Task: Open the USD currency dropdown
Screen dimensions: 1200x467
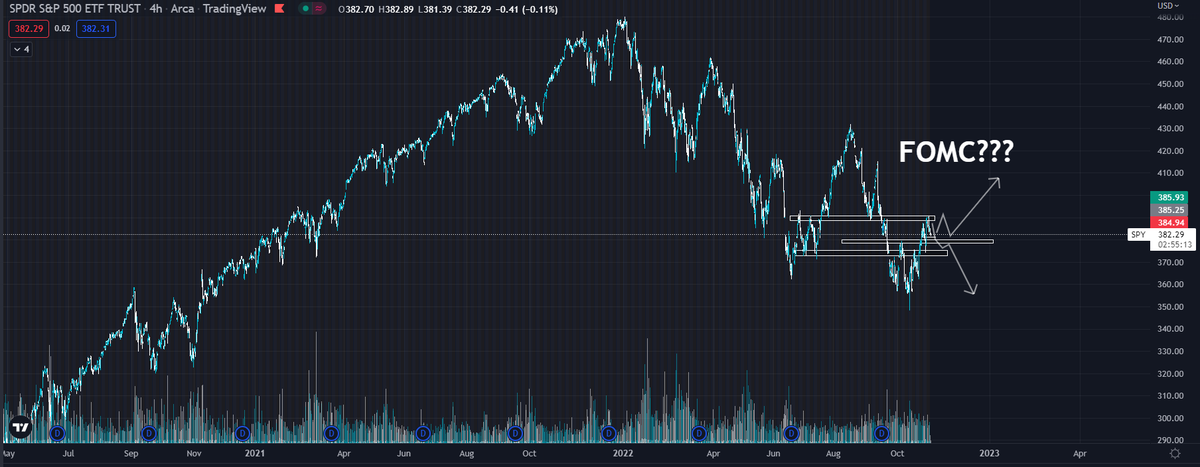Action: pyautogui.click(x=1167, y=6)
